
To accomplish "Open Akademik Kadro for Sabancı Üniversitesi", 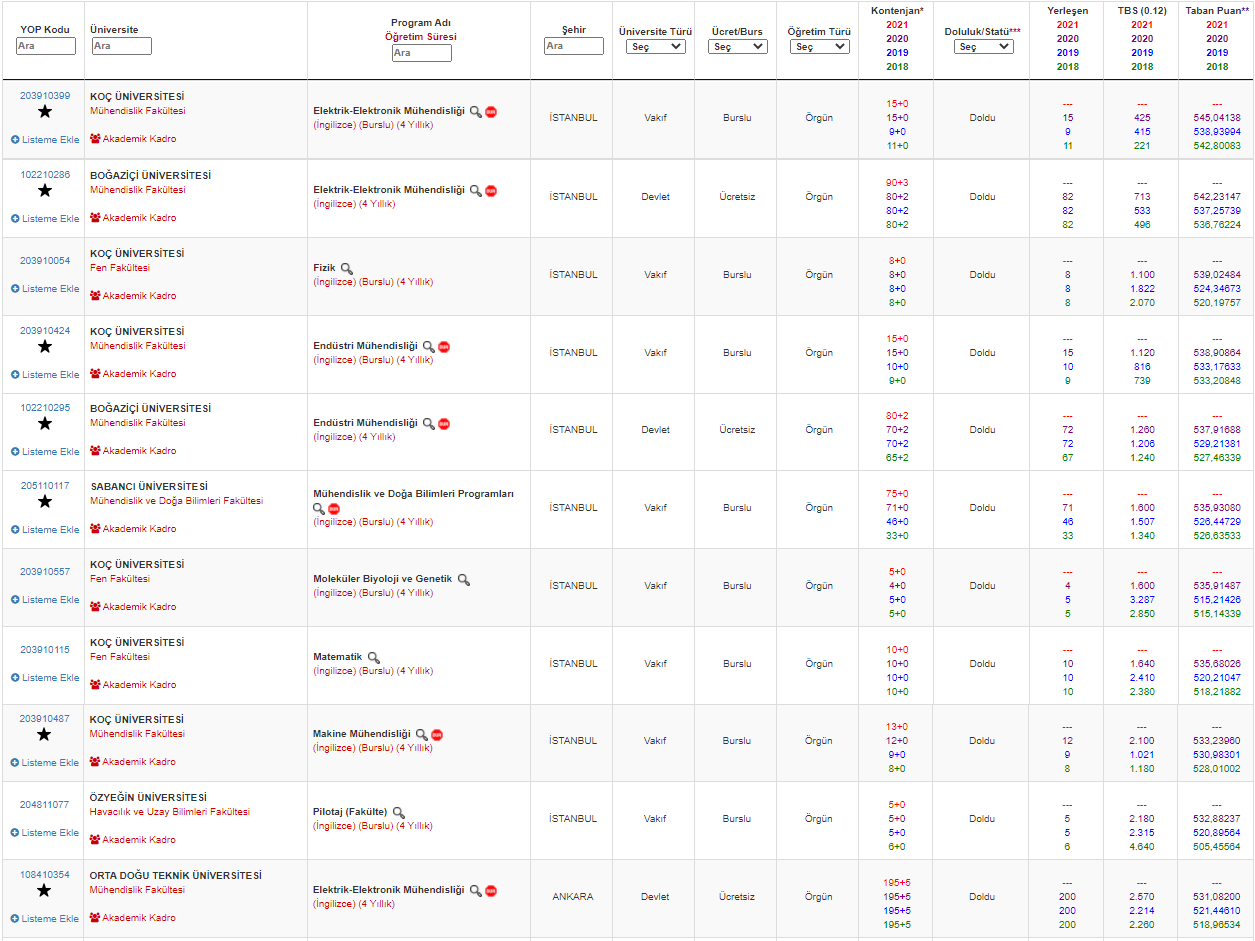I will (x=133, y=529).
